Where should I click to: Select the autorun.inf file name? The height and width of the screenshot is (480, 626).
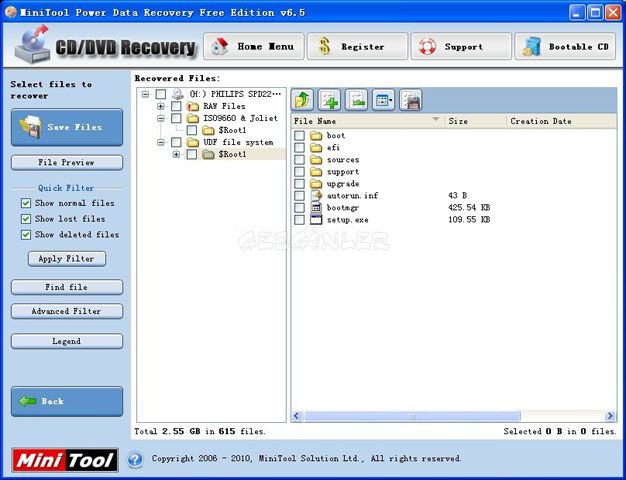(352, 196)
